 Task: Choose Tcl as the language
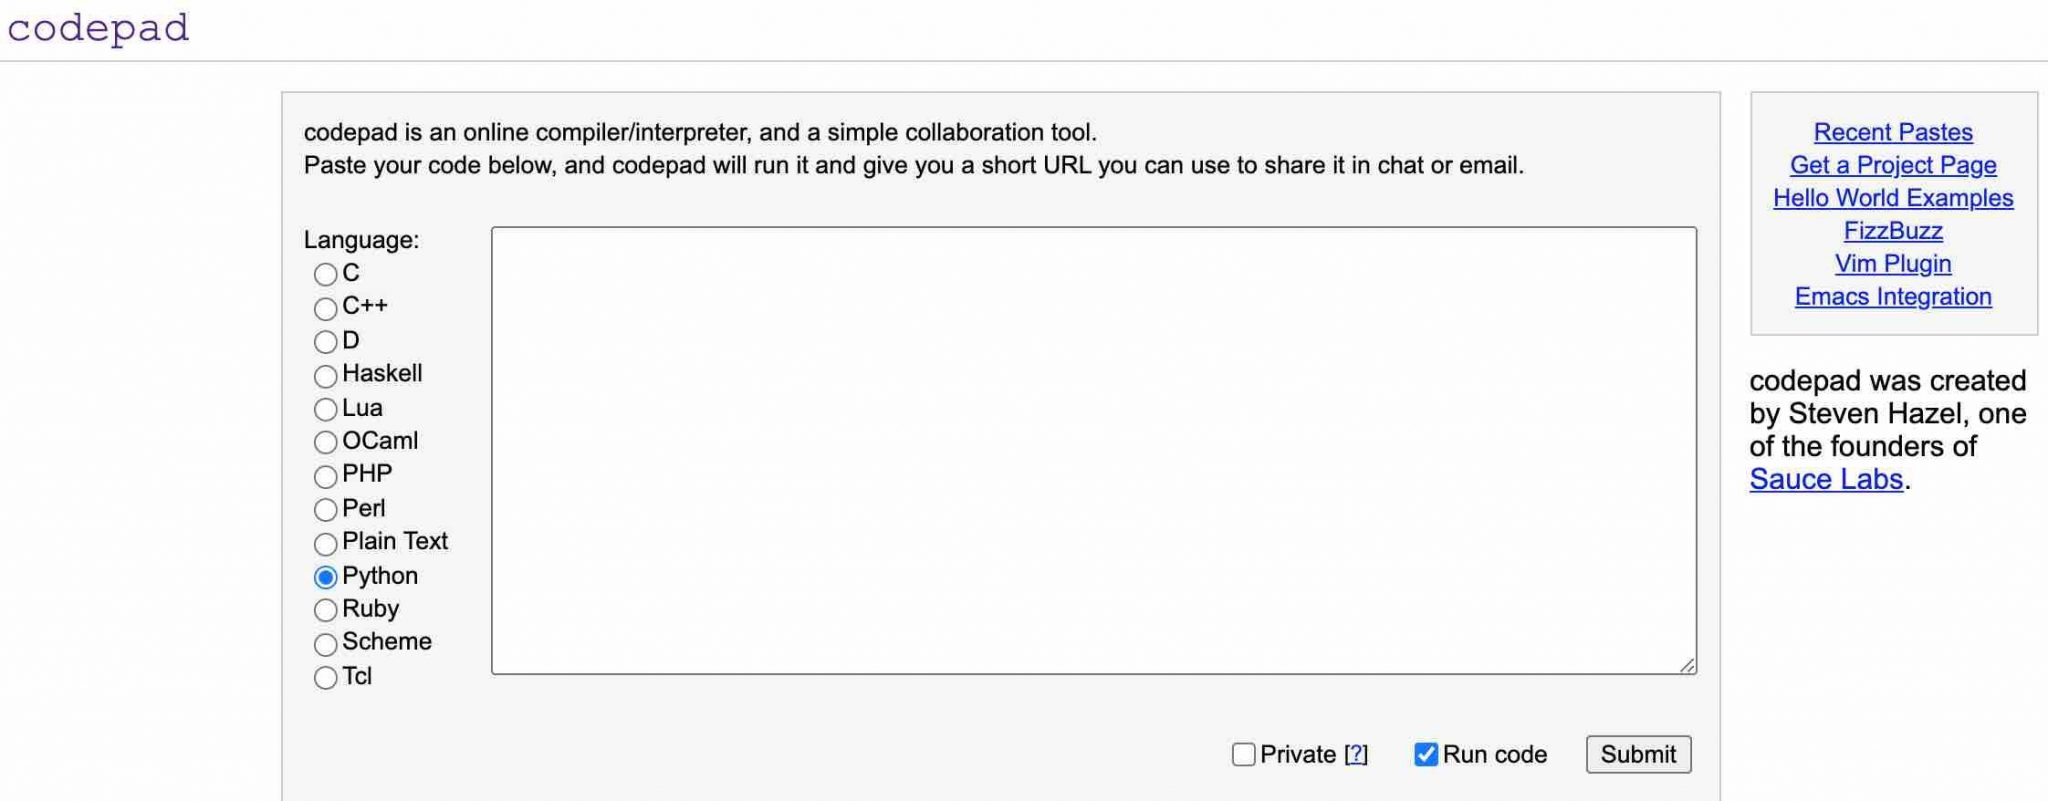point(324,677)
